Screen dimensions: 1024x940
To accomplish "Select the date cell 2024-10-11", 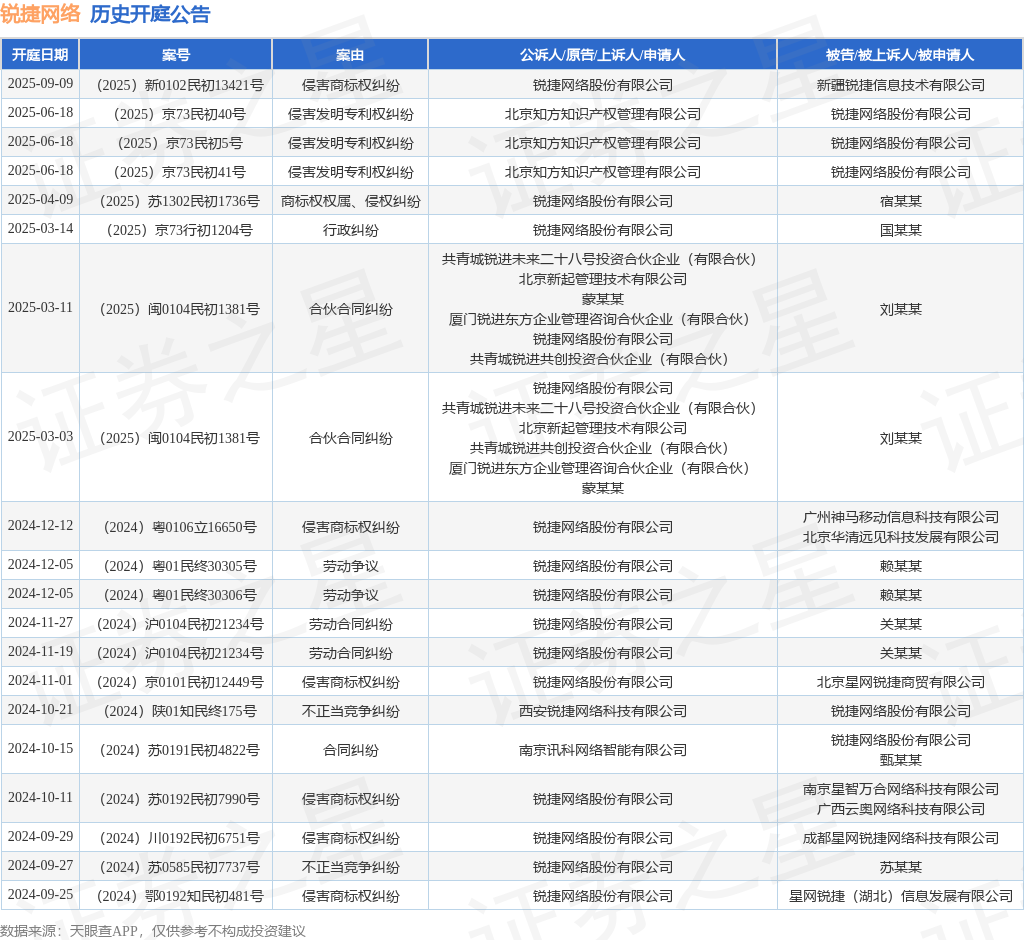I will [x=40, y=798].
